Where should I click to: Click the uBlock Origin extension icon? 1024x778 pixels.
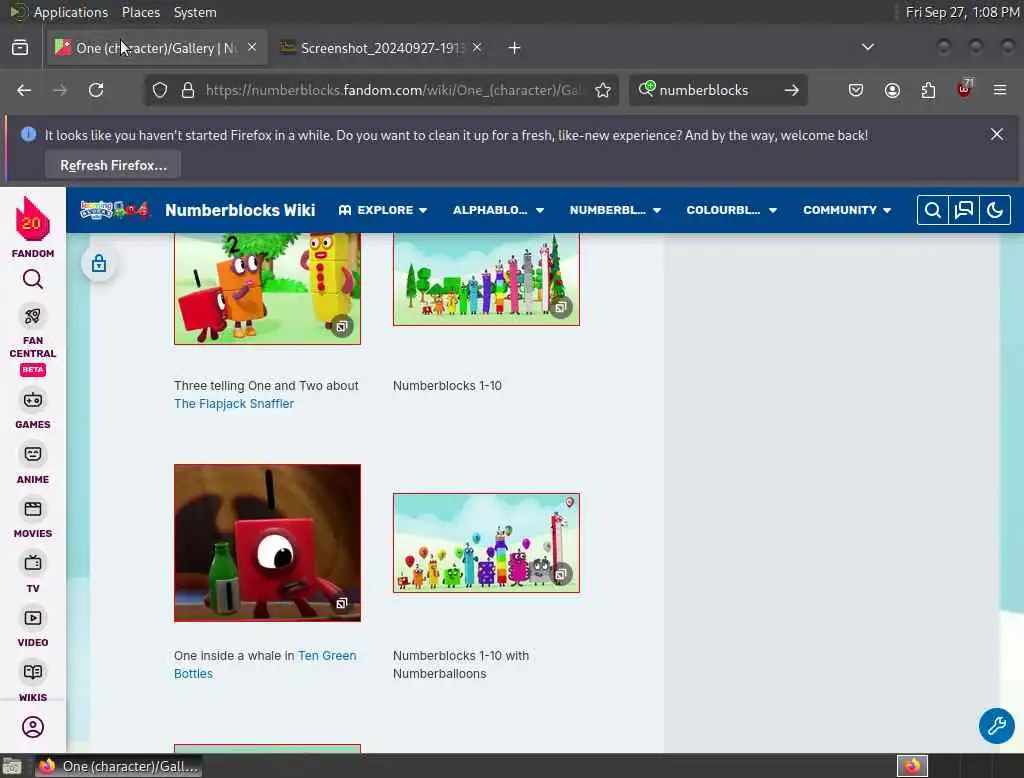964,89
